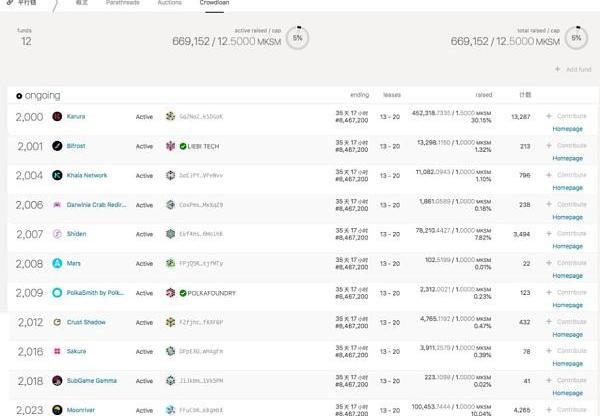Switch to the Auctions tab
The image size is (600, 416).
click(170, 3)
